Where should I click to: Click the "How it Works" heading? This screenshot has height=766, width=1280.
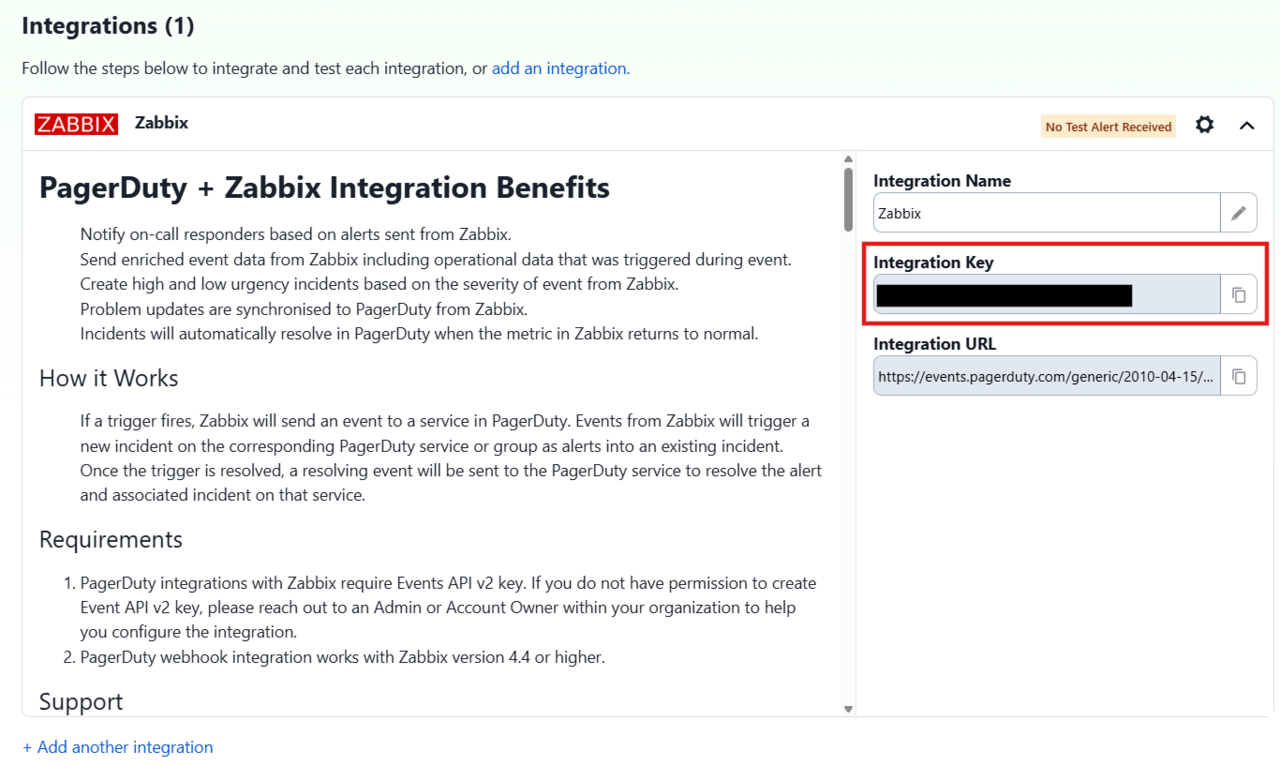[x=109, y=378]
